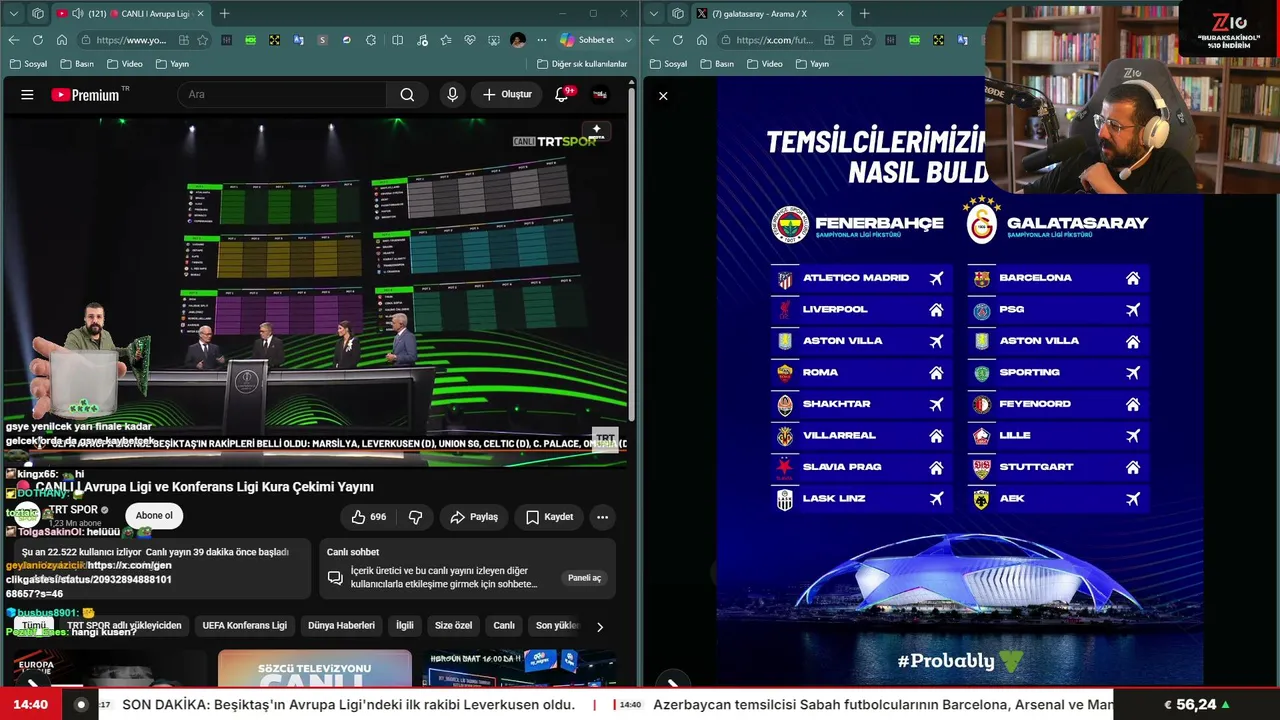The width and height of the screenshot is (1280, 720).
Task: Share video with Paylaş button
Action: click(x=474, y=517)
